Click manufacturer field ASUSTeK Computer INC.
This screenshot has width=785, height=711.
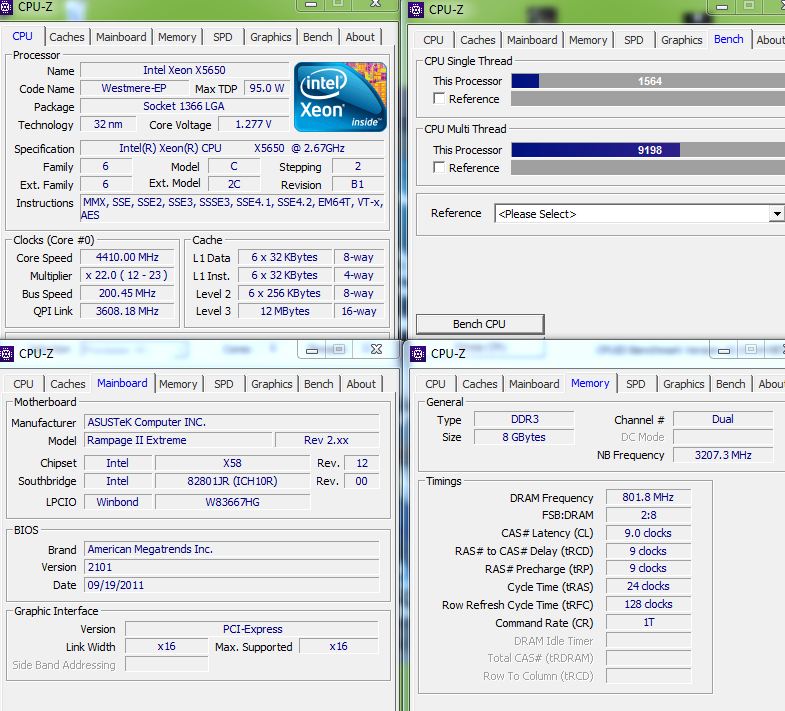(x=232, y=422)
